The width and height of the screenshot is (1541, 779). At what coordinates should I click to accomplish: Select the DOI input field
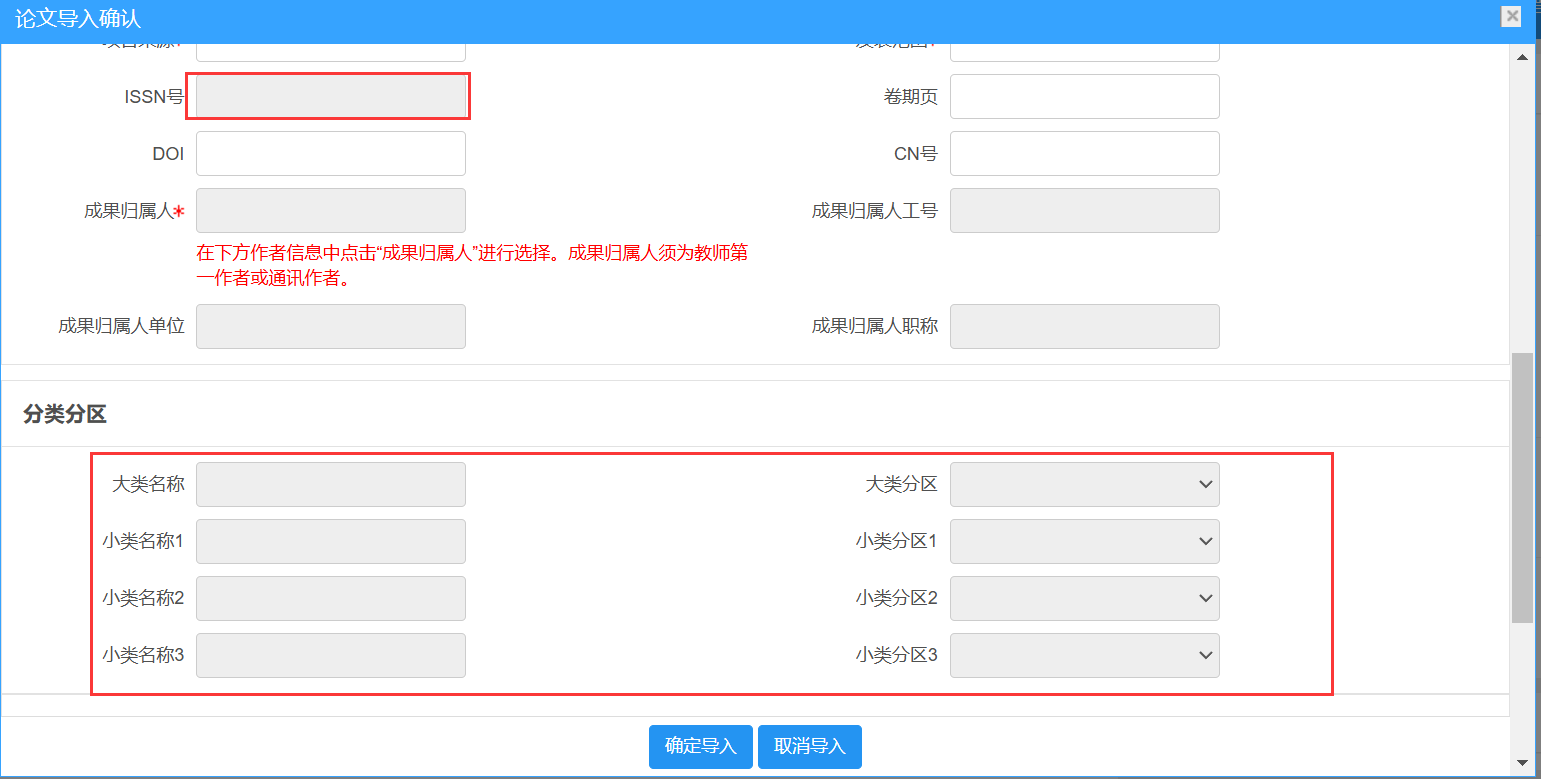(330, 154)
